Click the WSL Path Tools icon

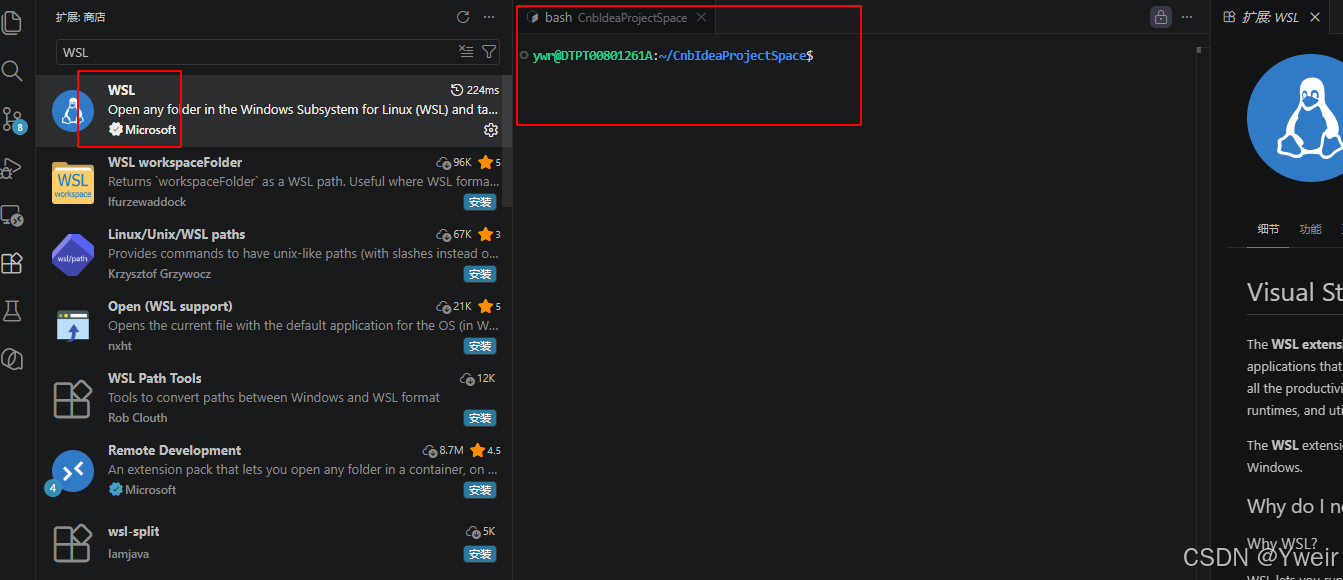tap(72, 399)
